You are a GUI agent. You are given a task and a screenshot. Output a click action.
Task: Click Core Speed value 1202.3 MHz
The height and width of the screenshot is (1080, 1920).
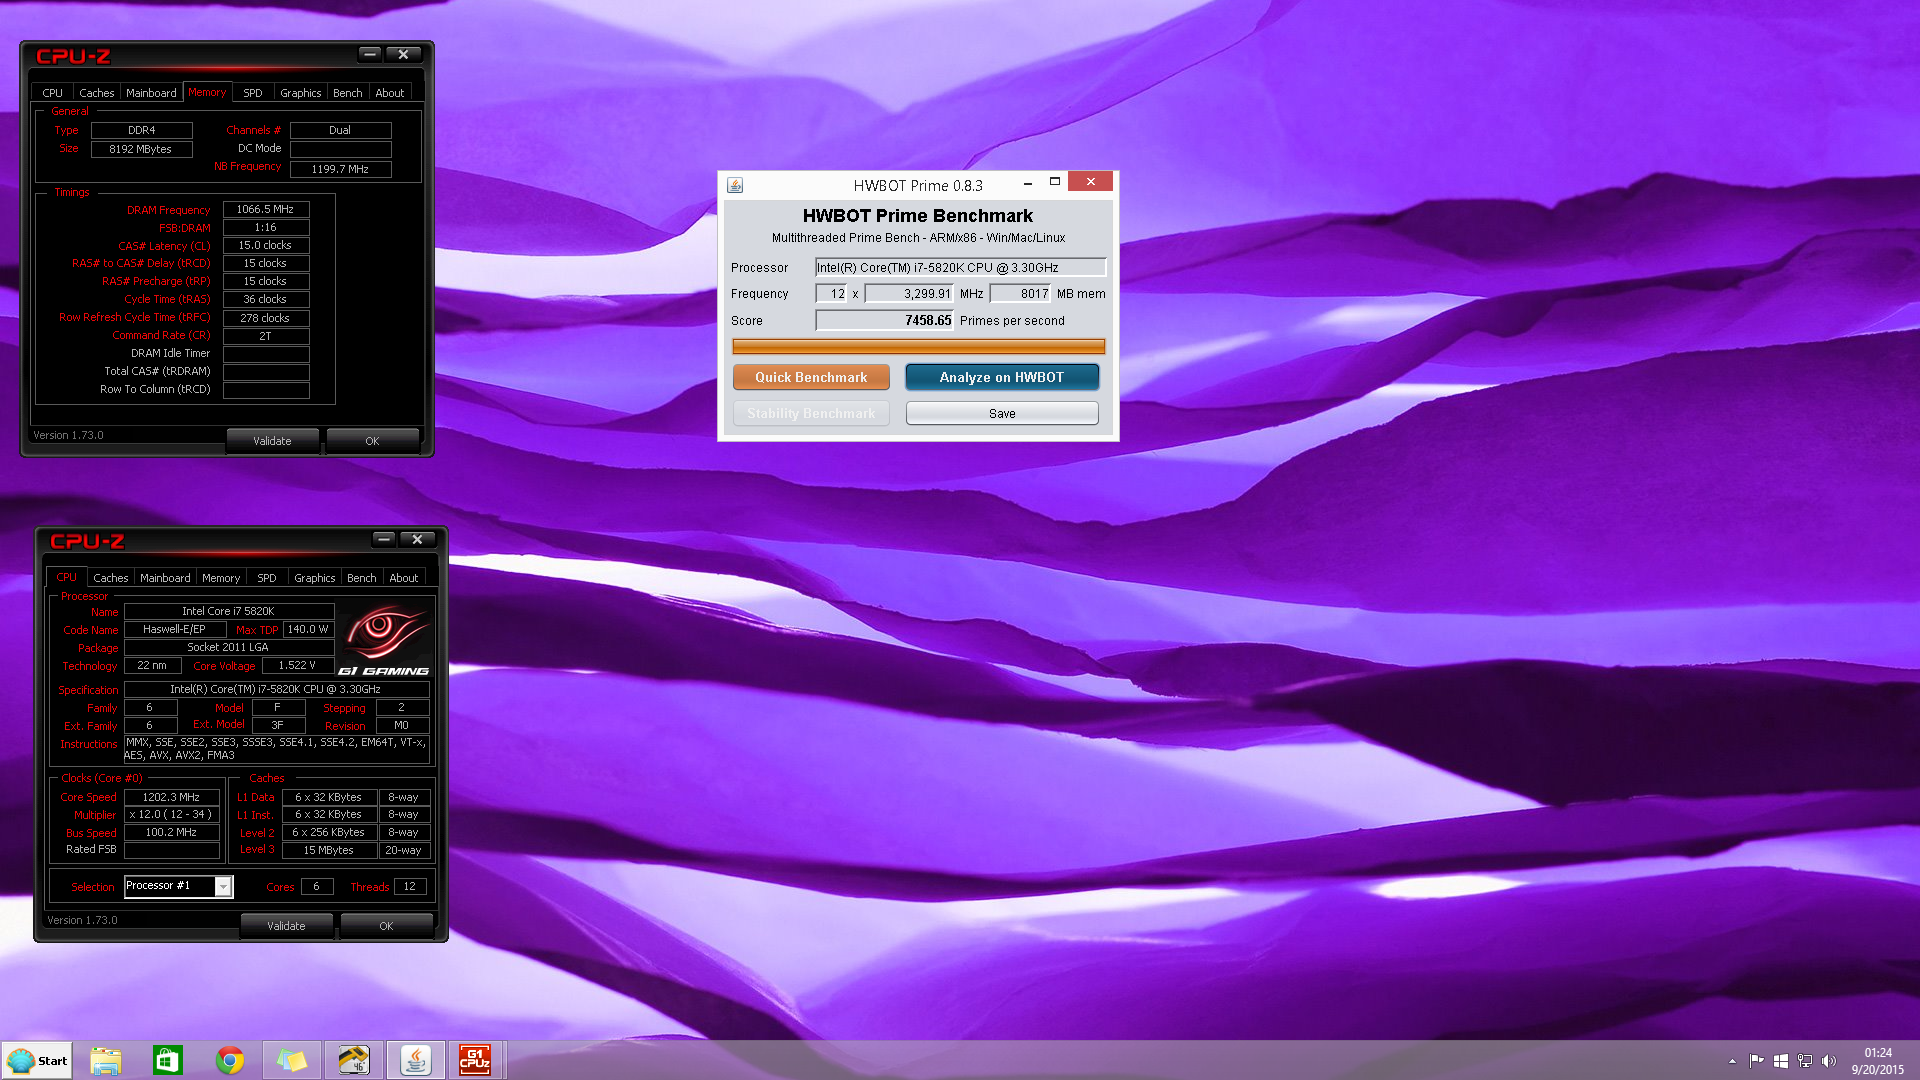[171, 798]
